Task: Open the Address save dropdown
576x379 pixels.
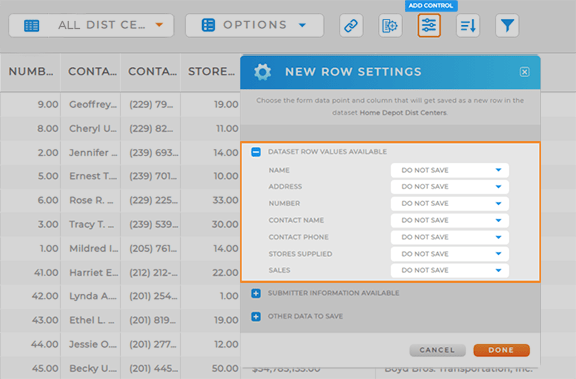Action: (450, 187)
